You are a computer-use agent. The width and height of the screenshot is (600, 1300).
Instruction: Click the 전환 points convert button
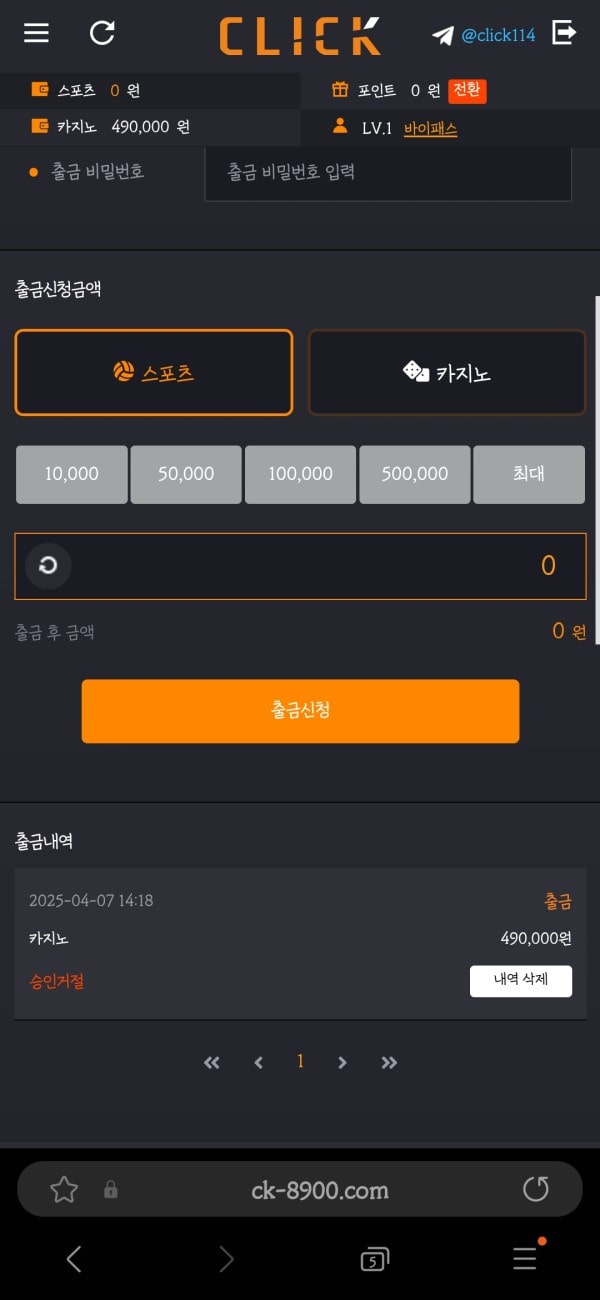pyautogui.click(x=467, y=90)
